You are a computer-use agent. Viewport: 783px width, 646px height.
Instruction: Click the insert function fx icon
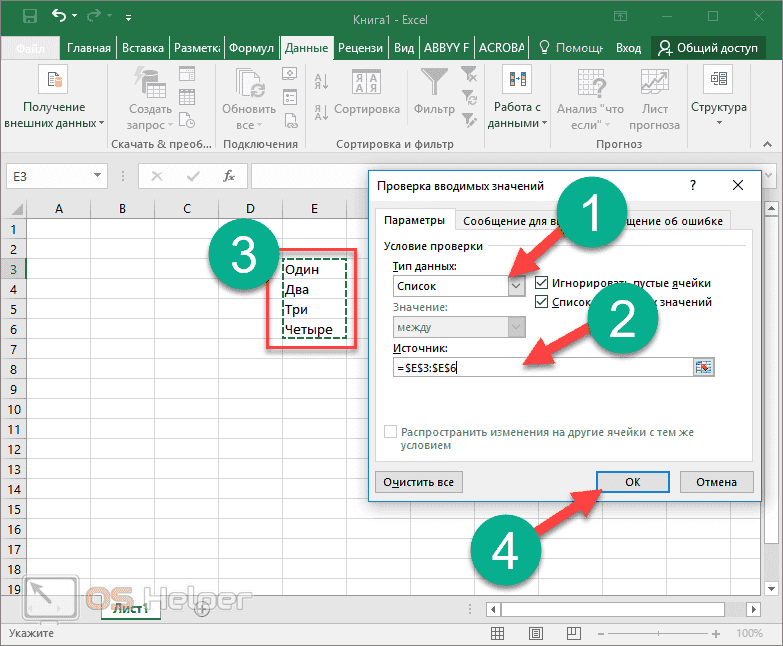229,176
